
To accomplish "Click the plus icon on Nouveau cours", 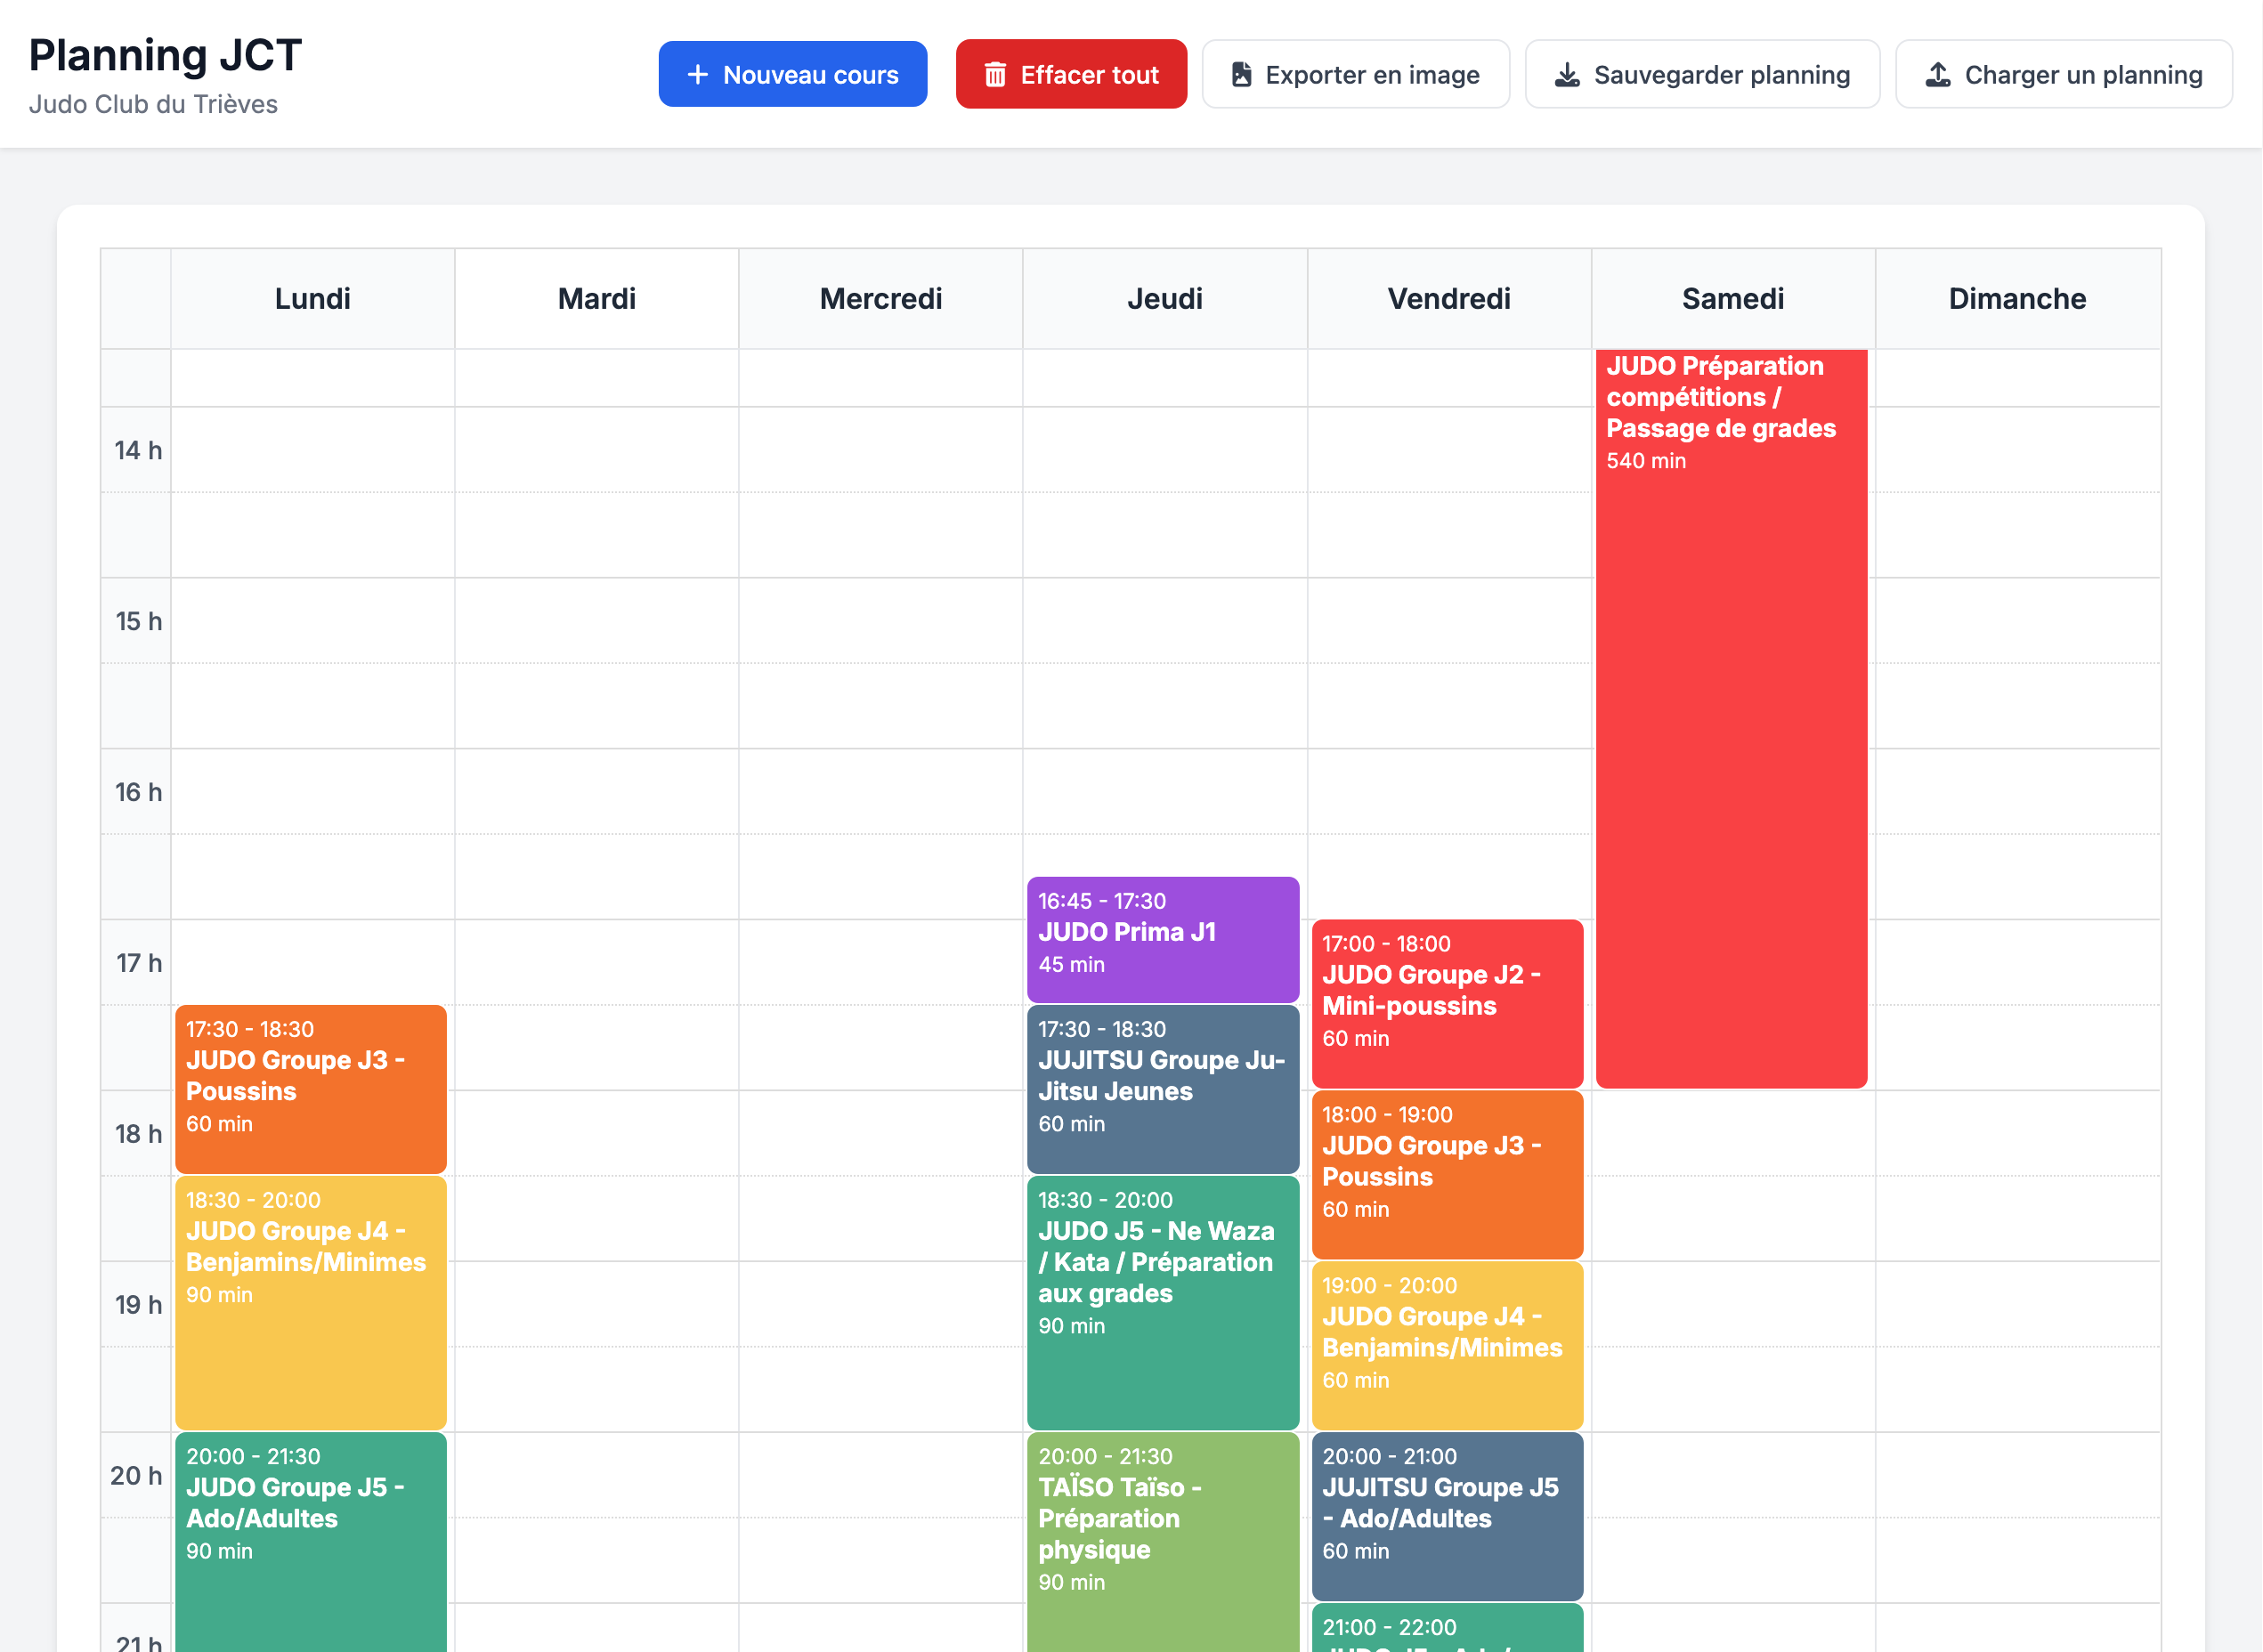I will [698, 73].
